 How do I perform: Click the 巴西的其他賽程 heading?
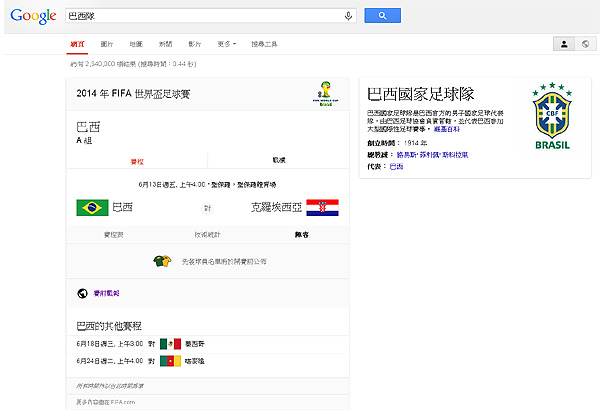(x=109, y=326)
